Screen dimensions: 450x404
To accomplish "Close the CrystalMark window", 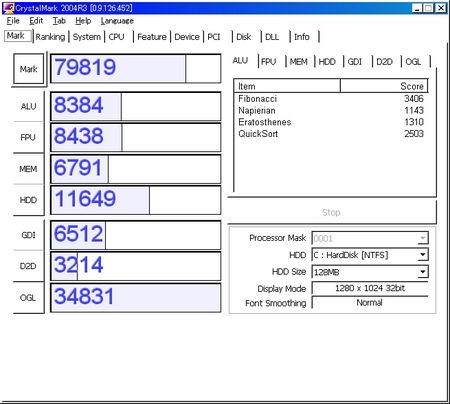I will click(441, 8).
